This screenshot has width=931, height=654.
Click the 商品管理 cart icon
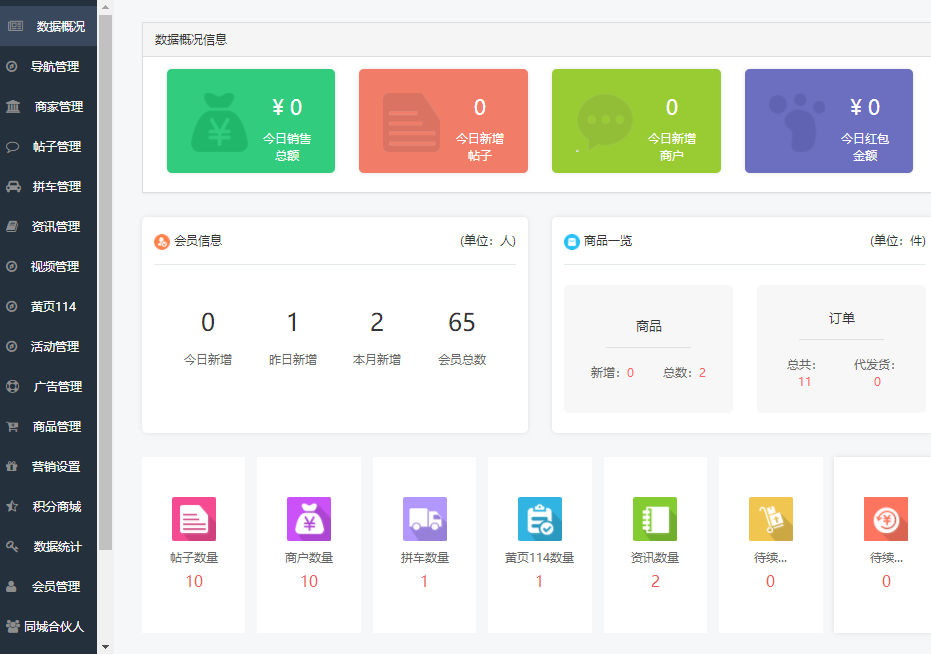point(12,426)
